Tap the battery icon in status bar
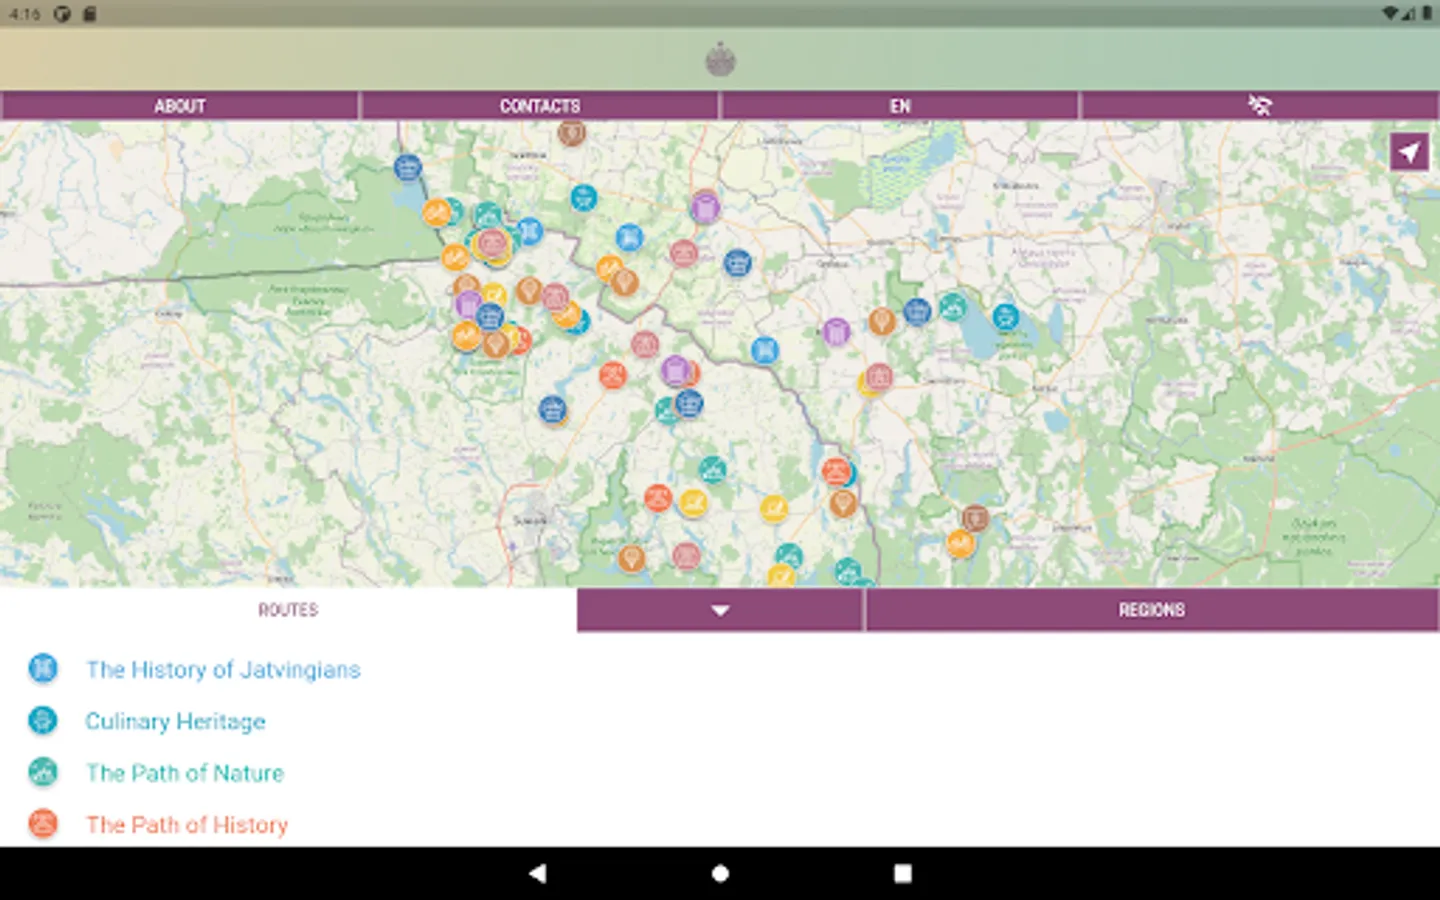The height and width of the screenshot is (900, 1440). pyautogui.click(x=1427, y=13)
